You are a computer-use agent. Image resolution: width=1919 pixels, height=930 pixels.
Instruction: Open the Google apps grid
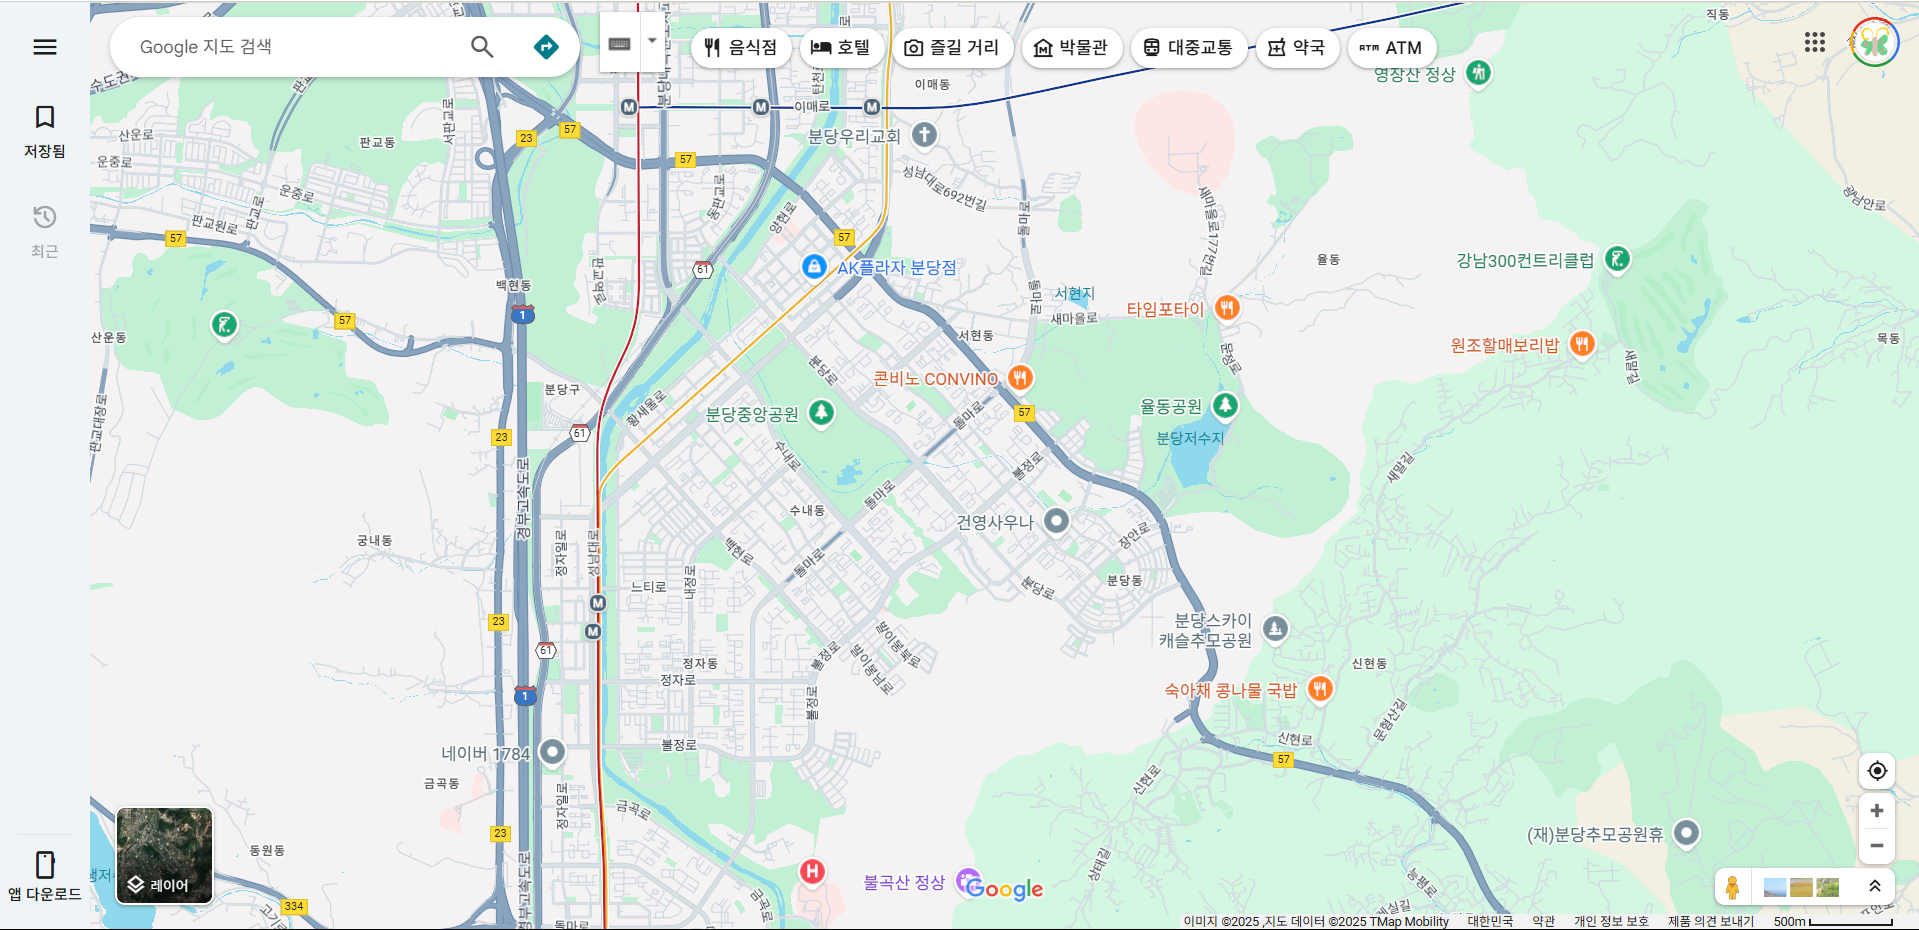pos(1815,42)
